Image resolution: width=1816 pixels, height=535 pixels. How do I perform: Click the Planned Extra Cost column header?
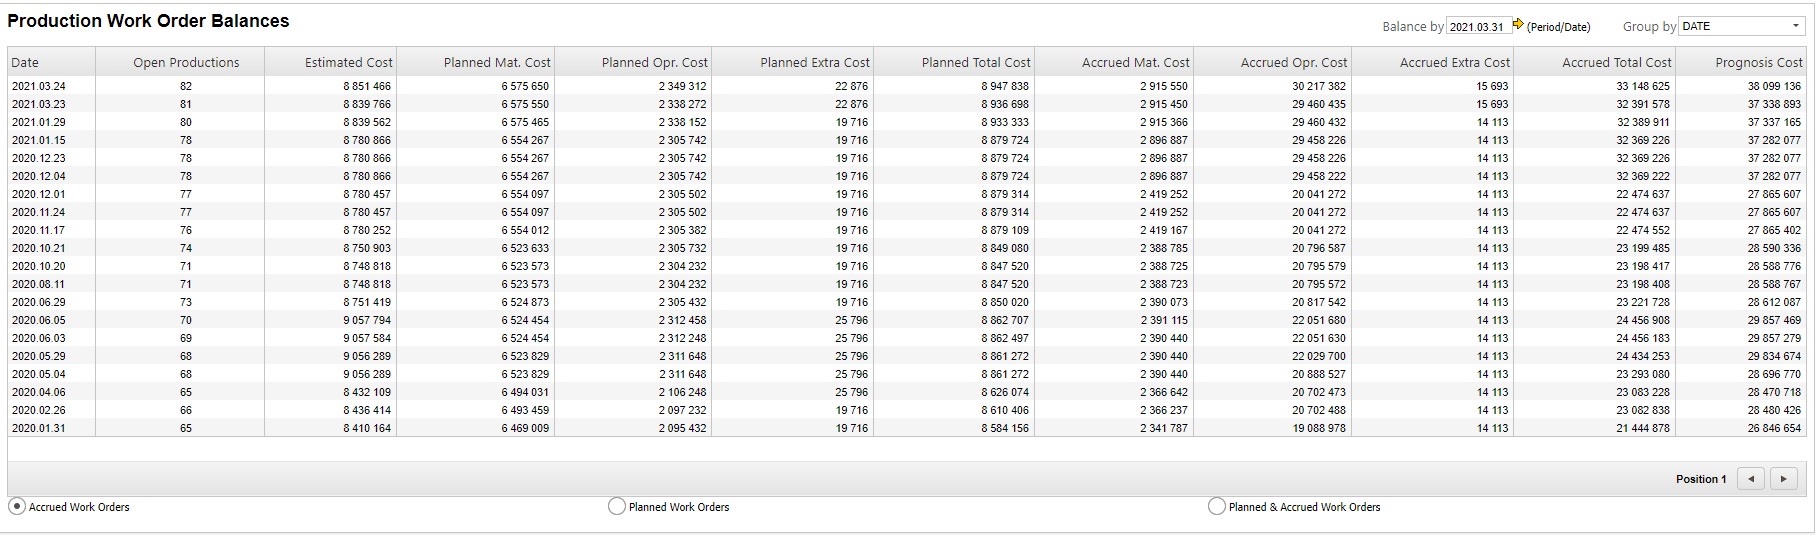[814, 62]
